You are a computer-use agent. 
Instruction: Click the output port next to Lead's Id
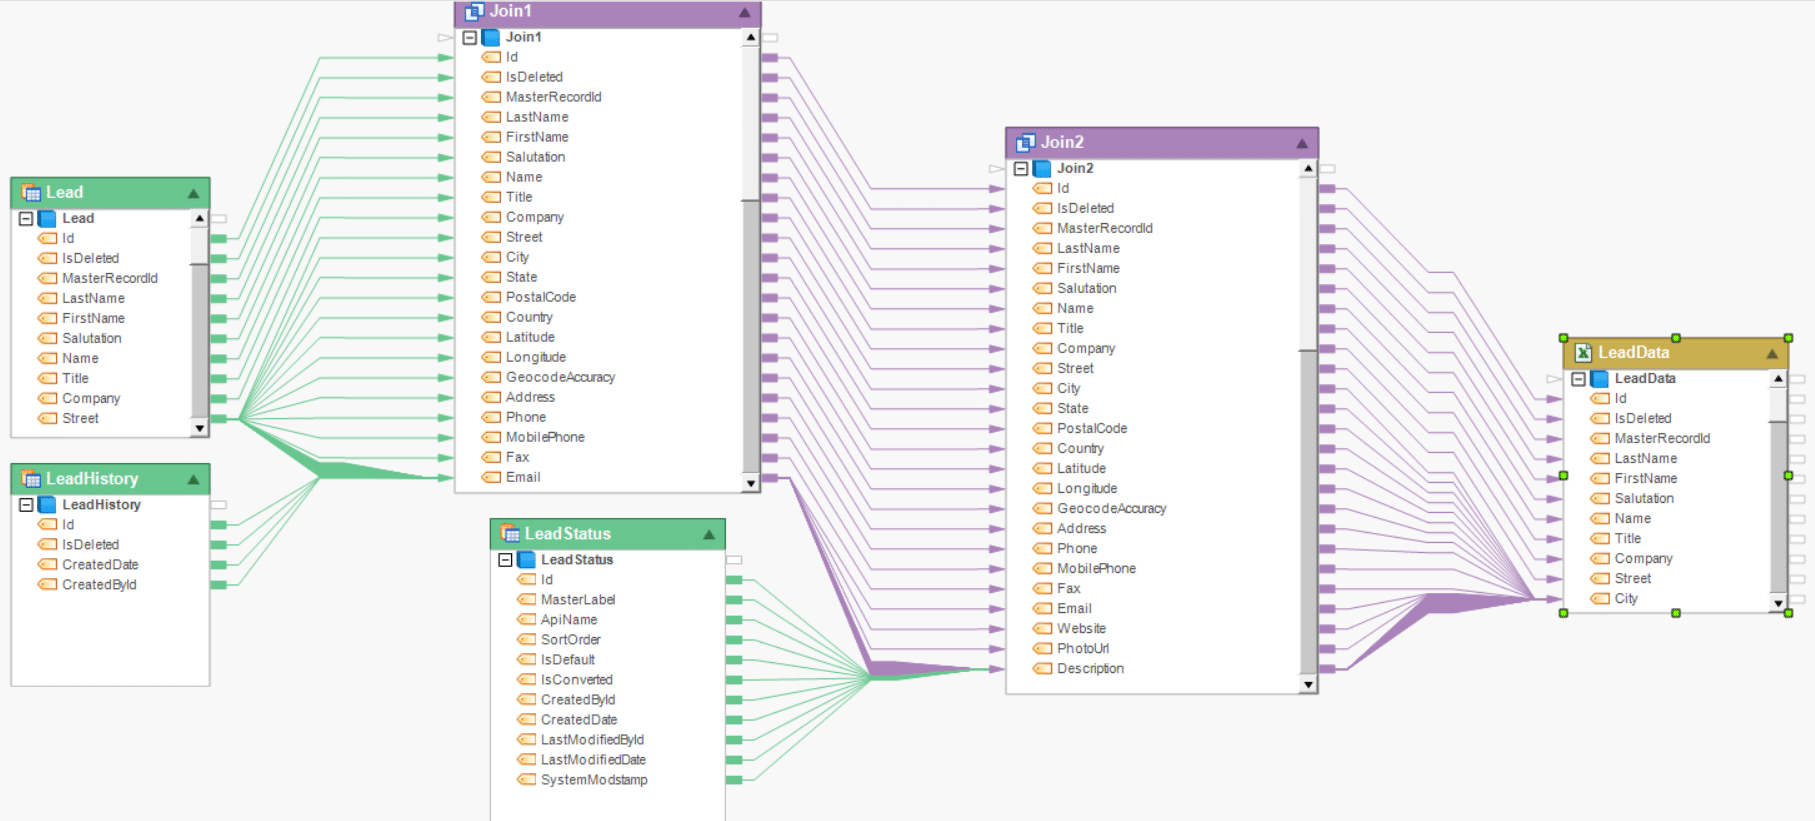click(218, 238)
